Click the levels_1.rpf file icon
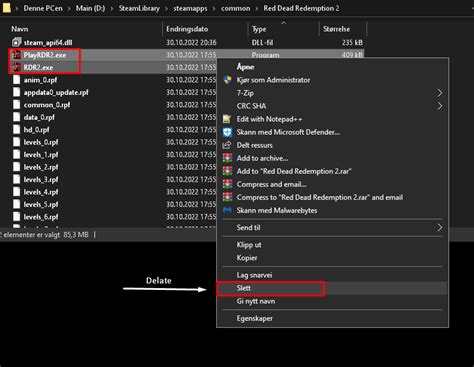The width and height of the screenshot is (474, 367). [x=16, y=155]
